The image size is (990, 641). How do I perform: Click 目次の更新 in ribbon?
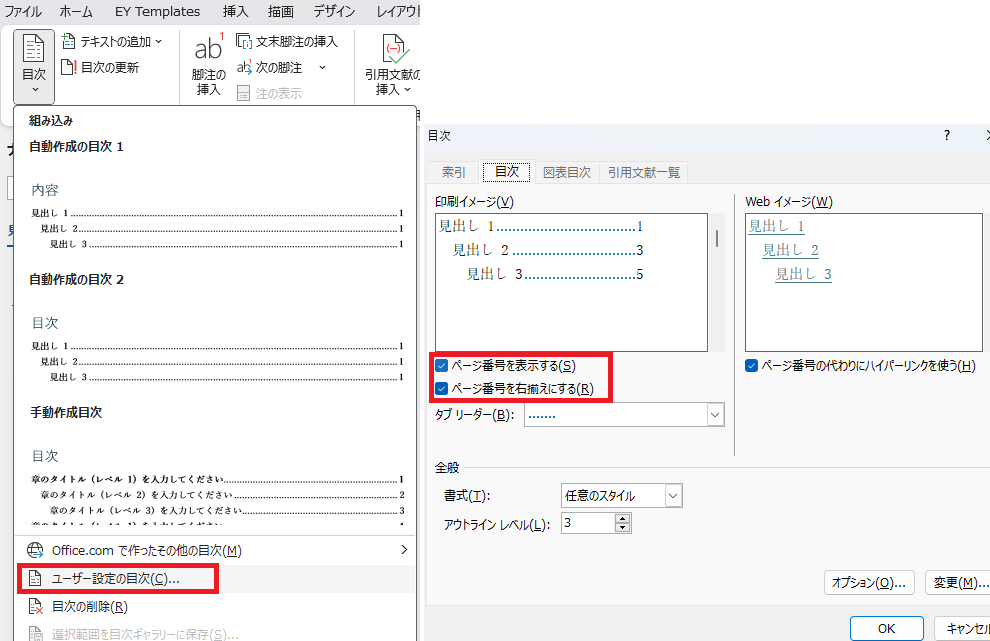tap(100, 68)
